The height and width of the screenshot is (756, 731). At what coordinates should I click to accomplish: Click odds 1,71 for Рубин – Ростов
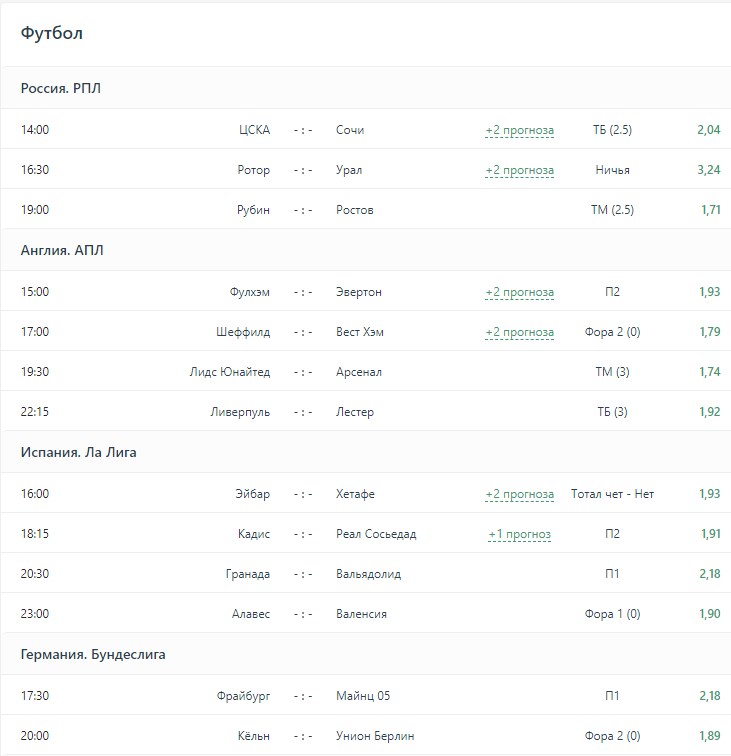(708, 210)
